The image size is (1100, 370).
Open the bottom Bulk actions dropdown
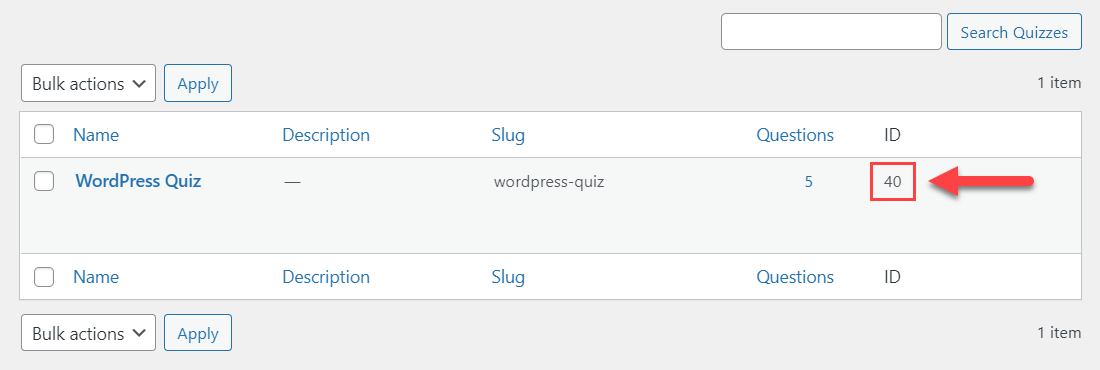88,333
